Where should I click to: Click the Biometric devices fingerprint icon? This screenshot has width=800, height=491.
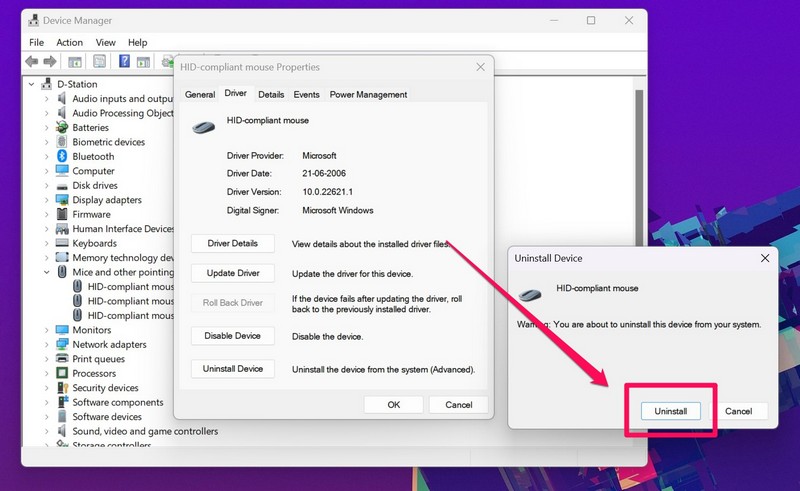[62, 142]
